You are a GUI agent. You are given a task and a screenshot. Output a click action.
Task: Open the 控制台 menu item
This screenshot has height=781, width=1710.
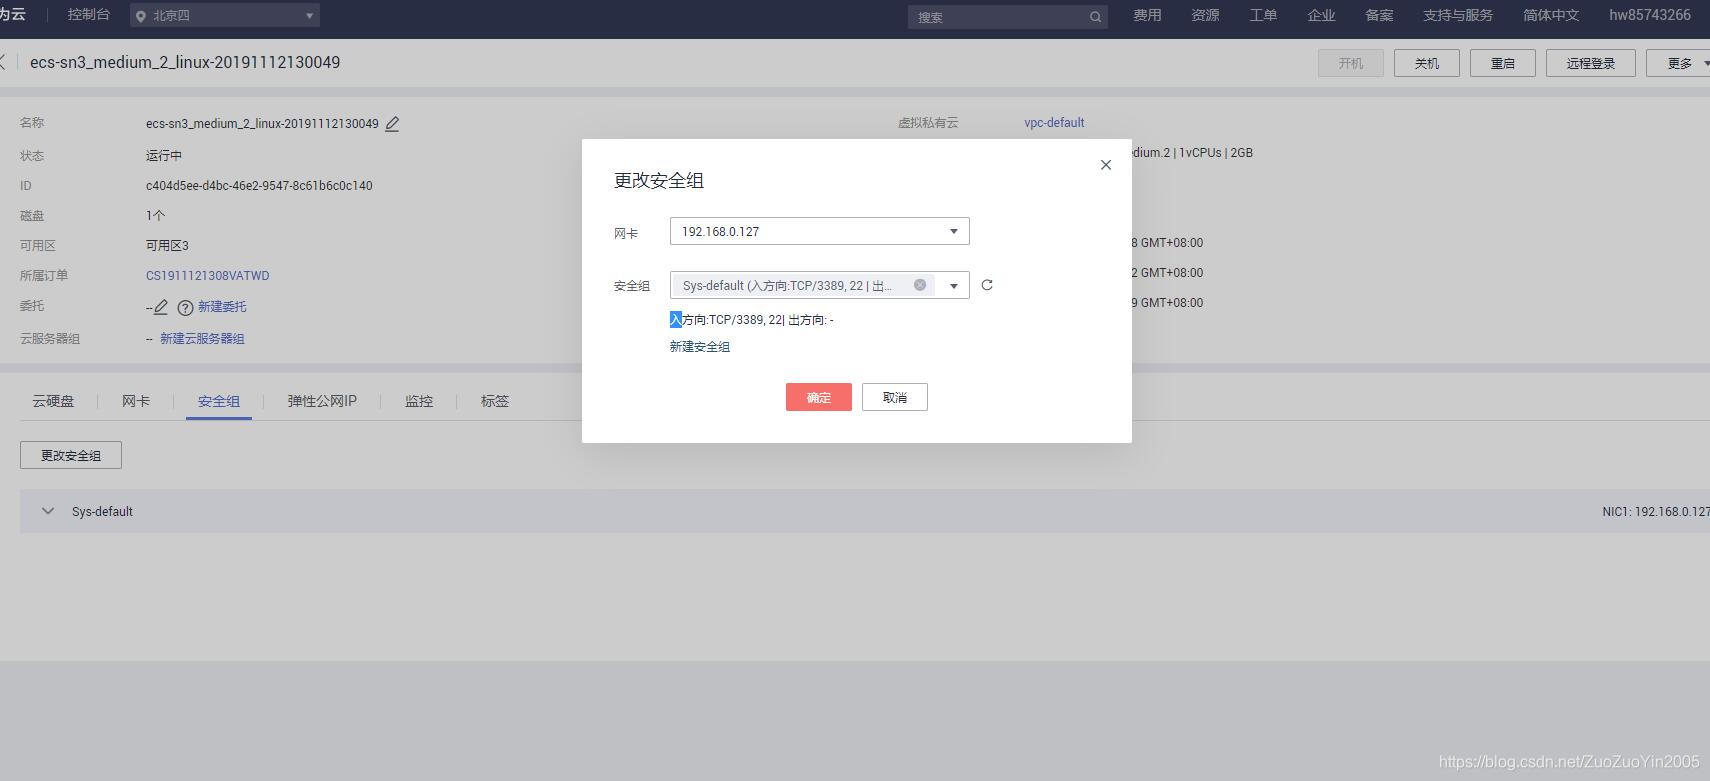click(89, 15)
